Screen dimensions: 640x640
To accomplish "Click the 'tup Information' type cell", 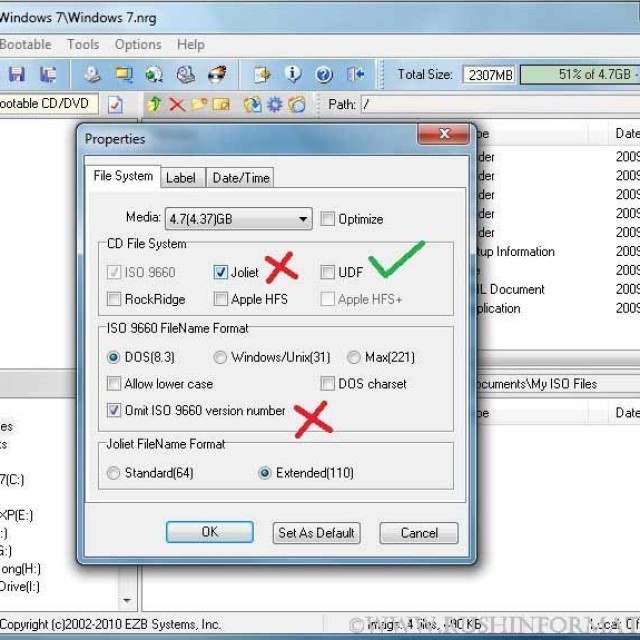I will click(516, 251).
